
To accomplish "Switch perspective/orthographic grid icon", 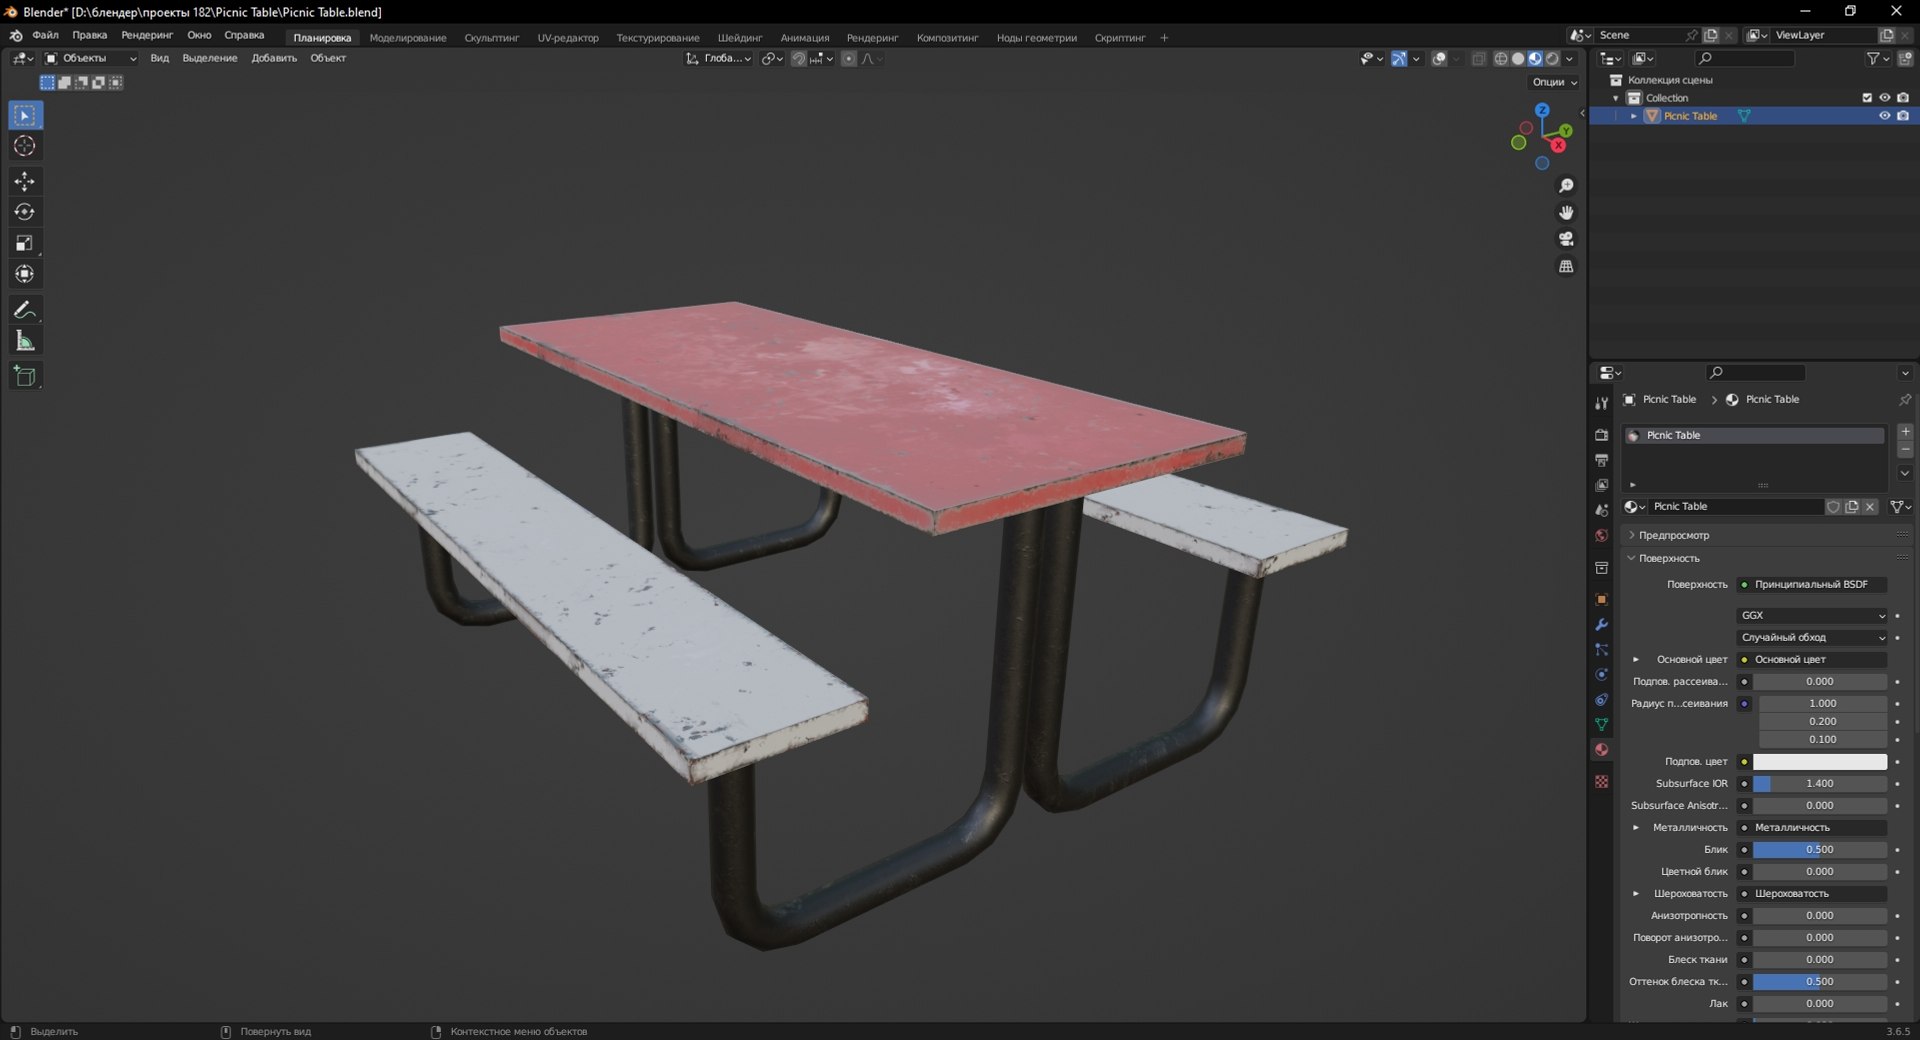I will click(1566, 266).
